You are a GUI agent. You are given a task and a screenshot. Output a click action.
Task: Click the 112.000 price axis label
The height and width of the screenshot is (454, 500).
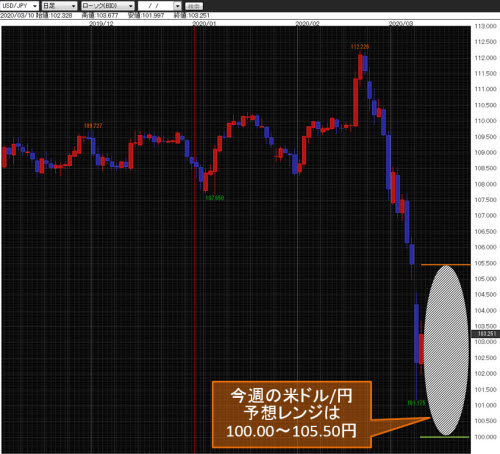pyautogui.click(x=486, y=58)
